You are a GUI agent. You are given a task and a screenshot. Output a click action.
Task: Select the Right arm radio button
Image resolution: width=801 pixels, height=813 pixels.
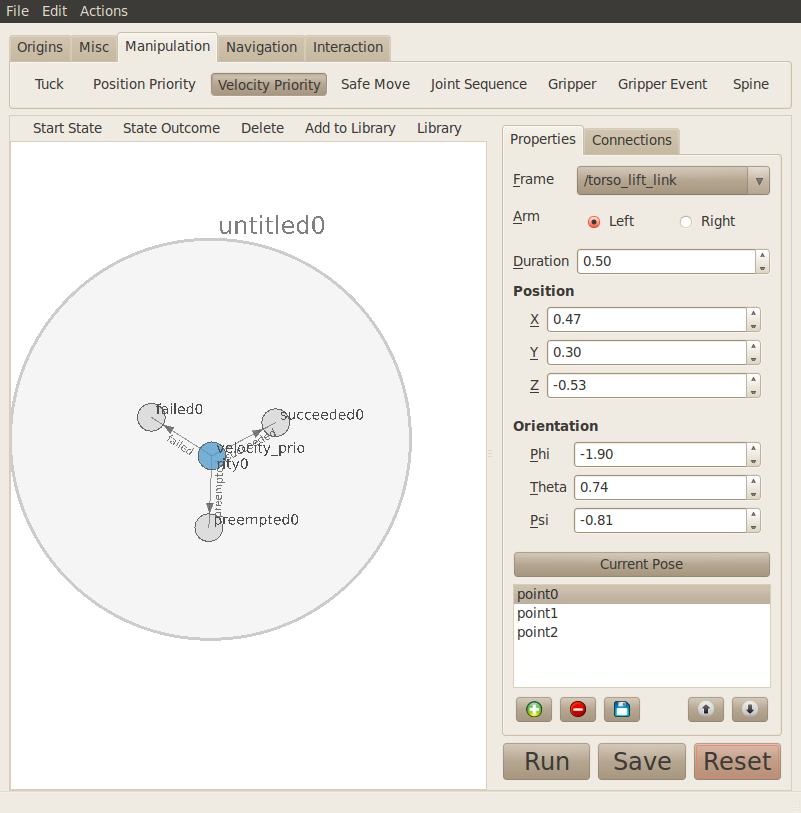(686, 222)
